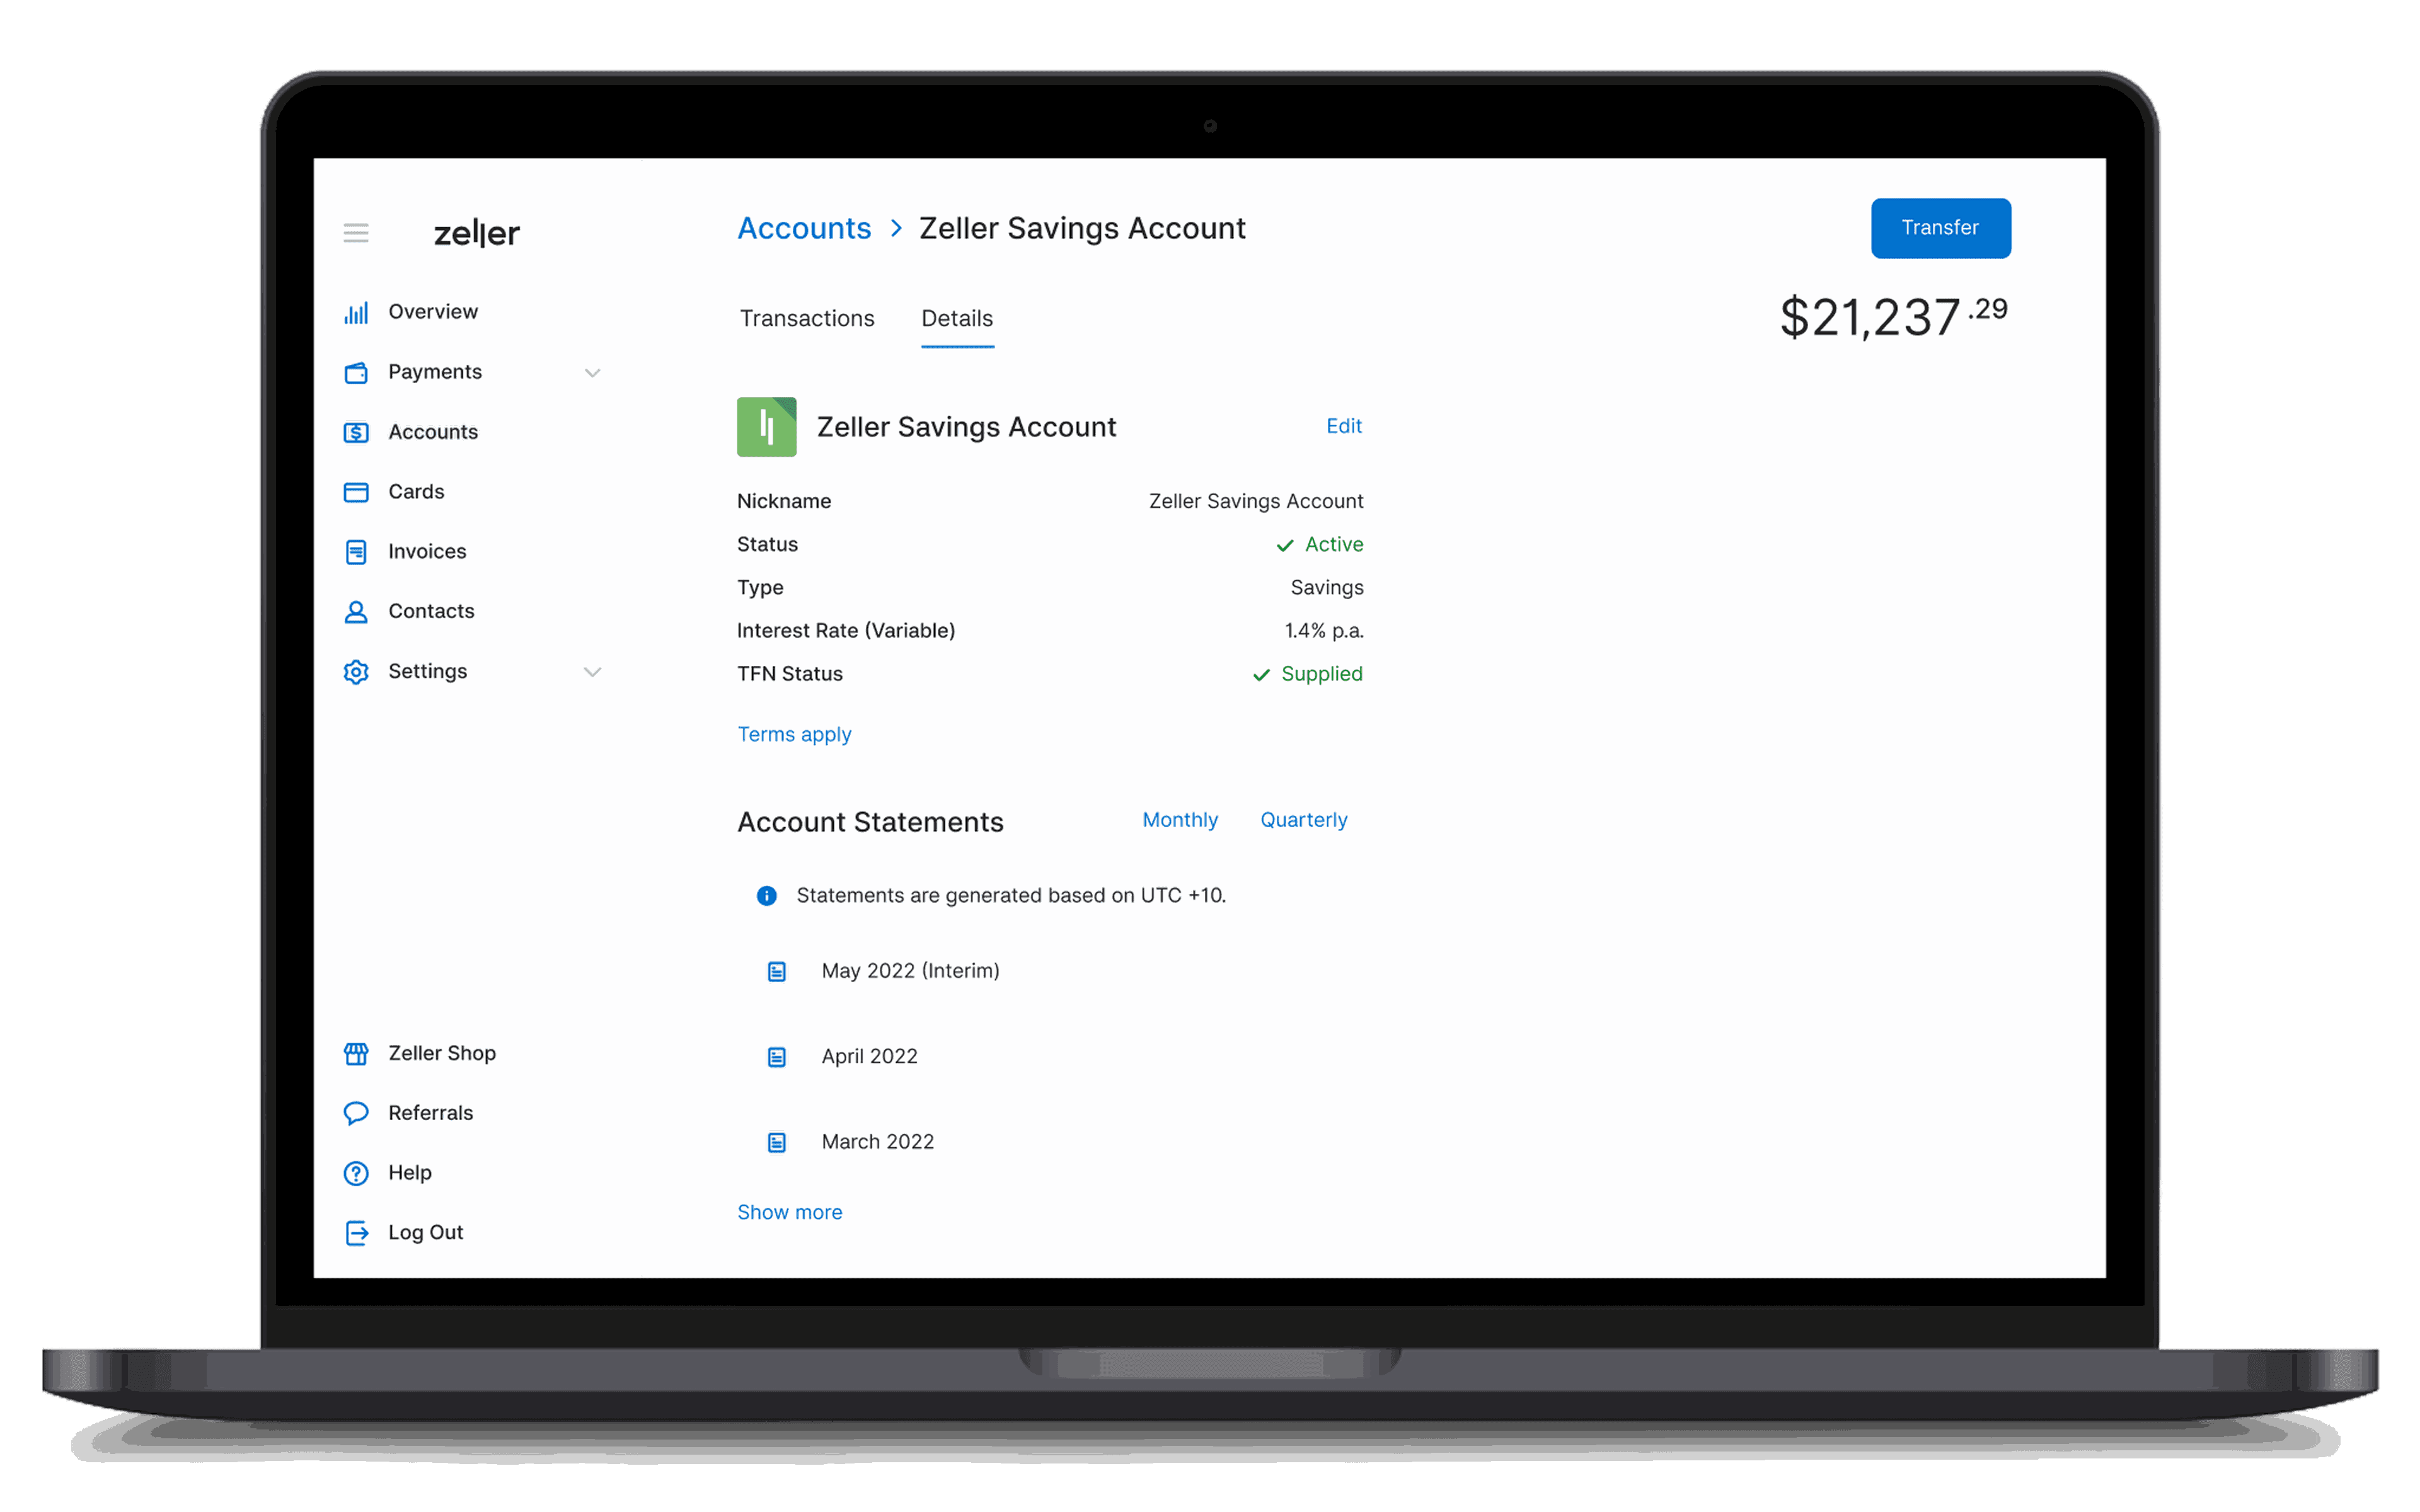The height and width of the screenshot is (1512, 2420).
Task: Click the Account Statements heading
Action: coord(870,822)
